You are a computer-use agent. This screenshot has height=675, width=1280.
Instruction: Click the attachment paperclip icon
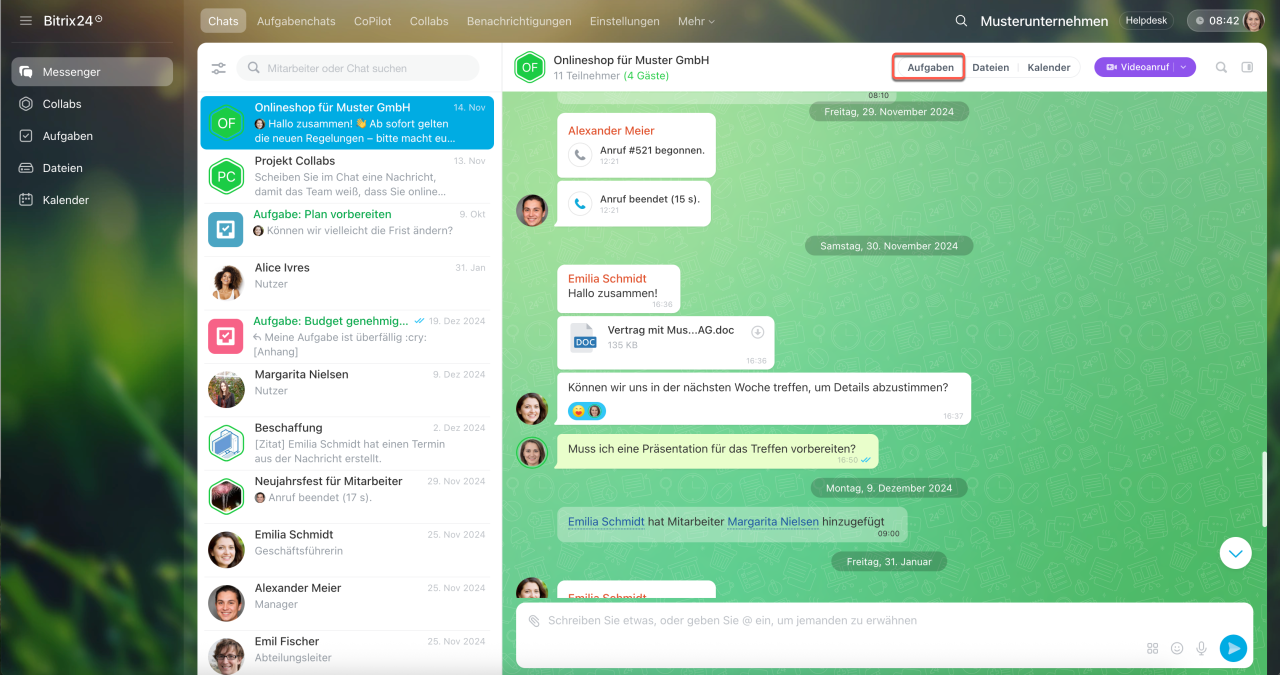pos(534,621)
